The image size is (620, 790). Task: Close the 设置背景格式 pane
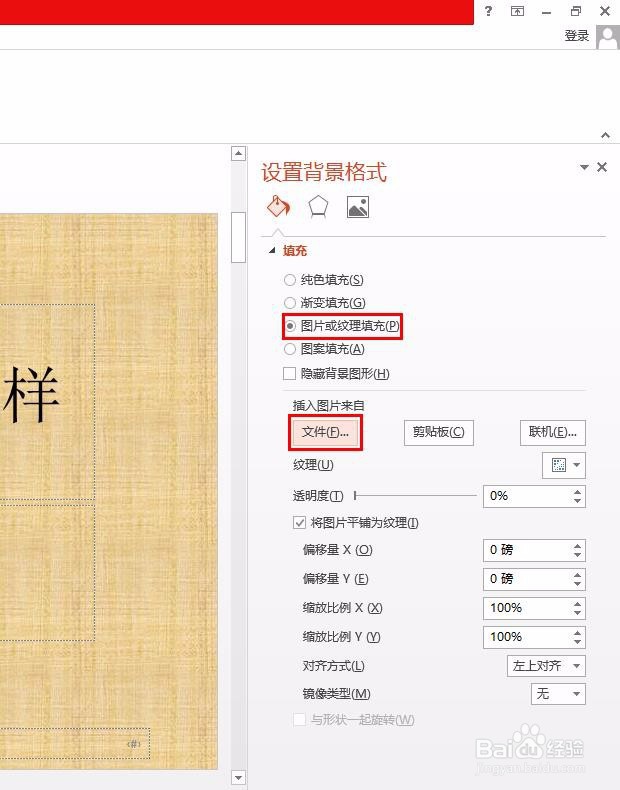602,167
